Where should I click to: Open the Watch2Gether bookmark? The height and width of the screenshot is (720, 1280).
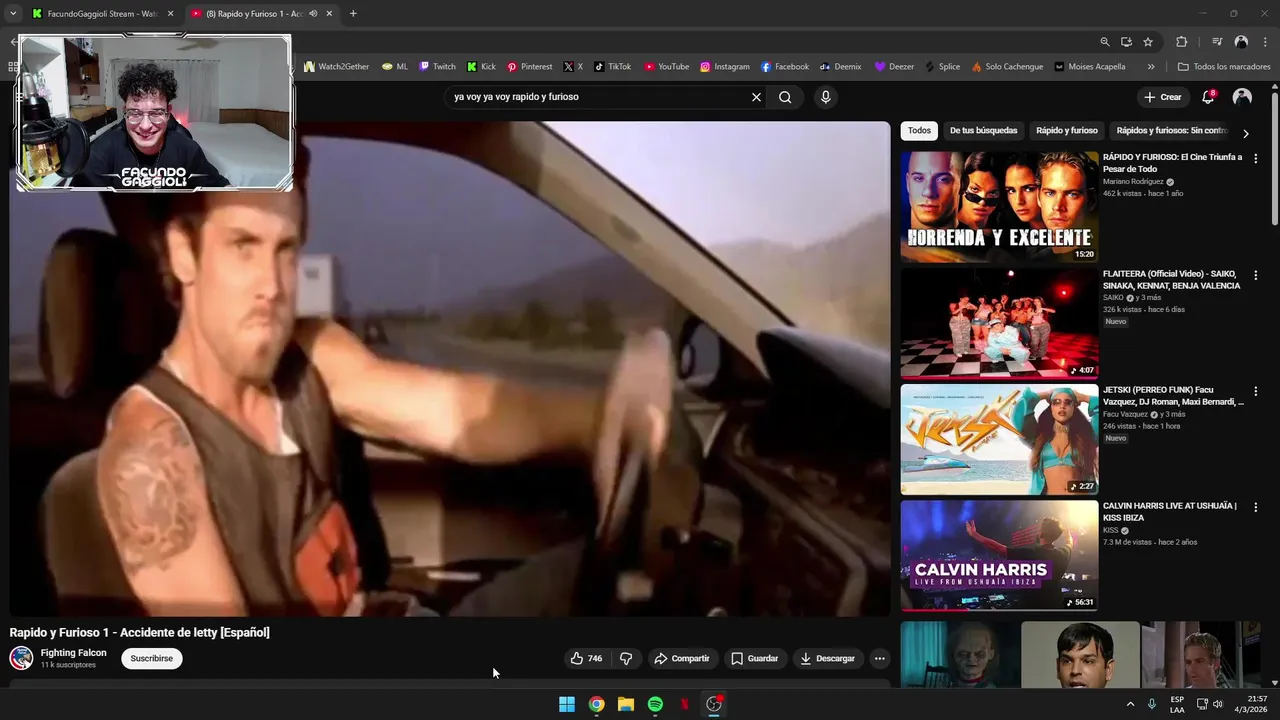(x=336, y=67)
